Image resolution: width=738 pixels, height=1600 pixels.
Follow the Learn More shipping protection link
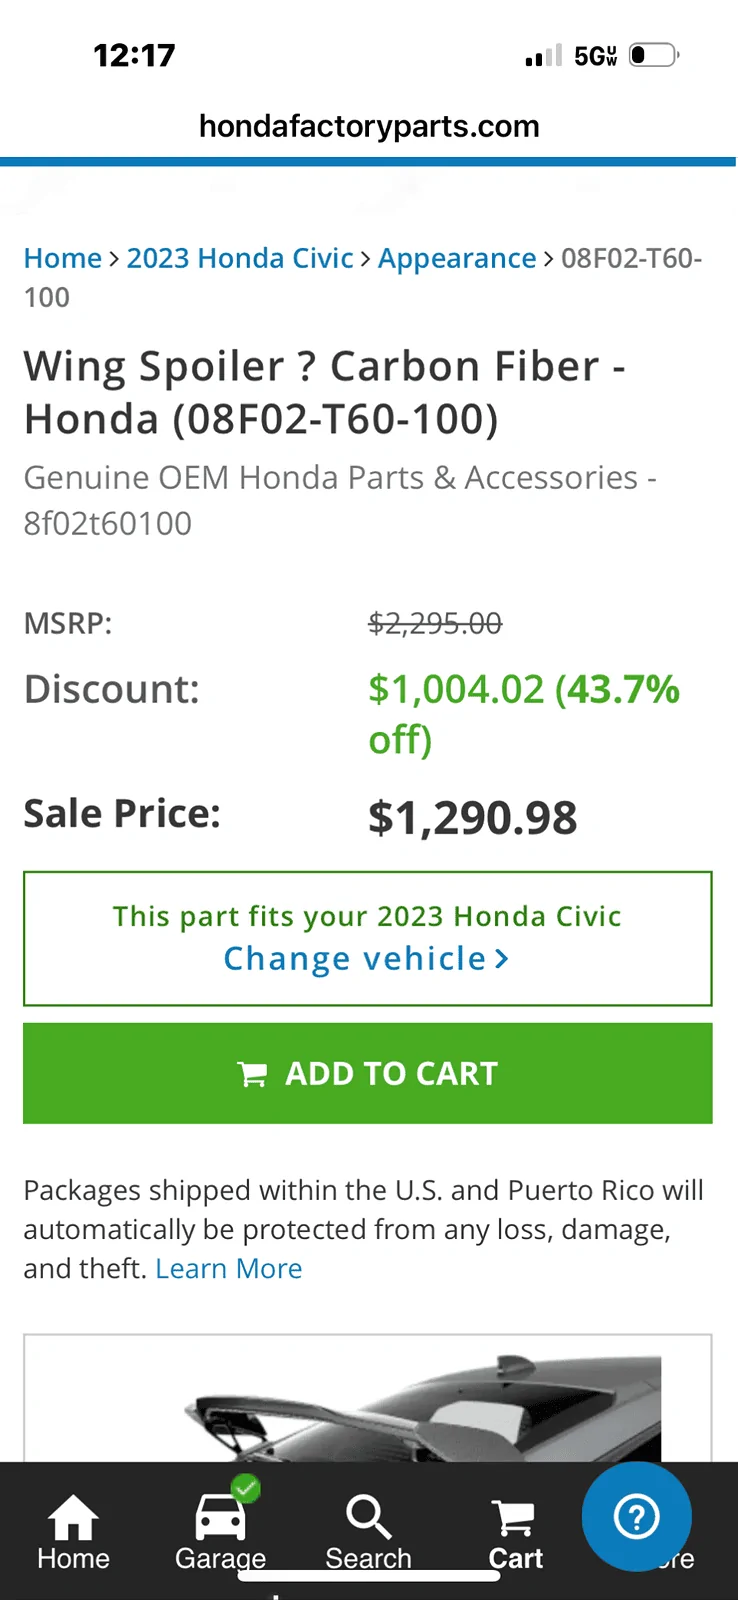228,1268
